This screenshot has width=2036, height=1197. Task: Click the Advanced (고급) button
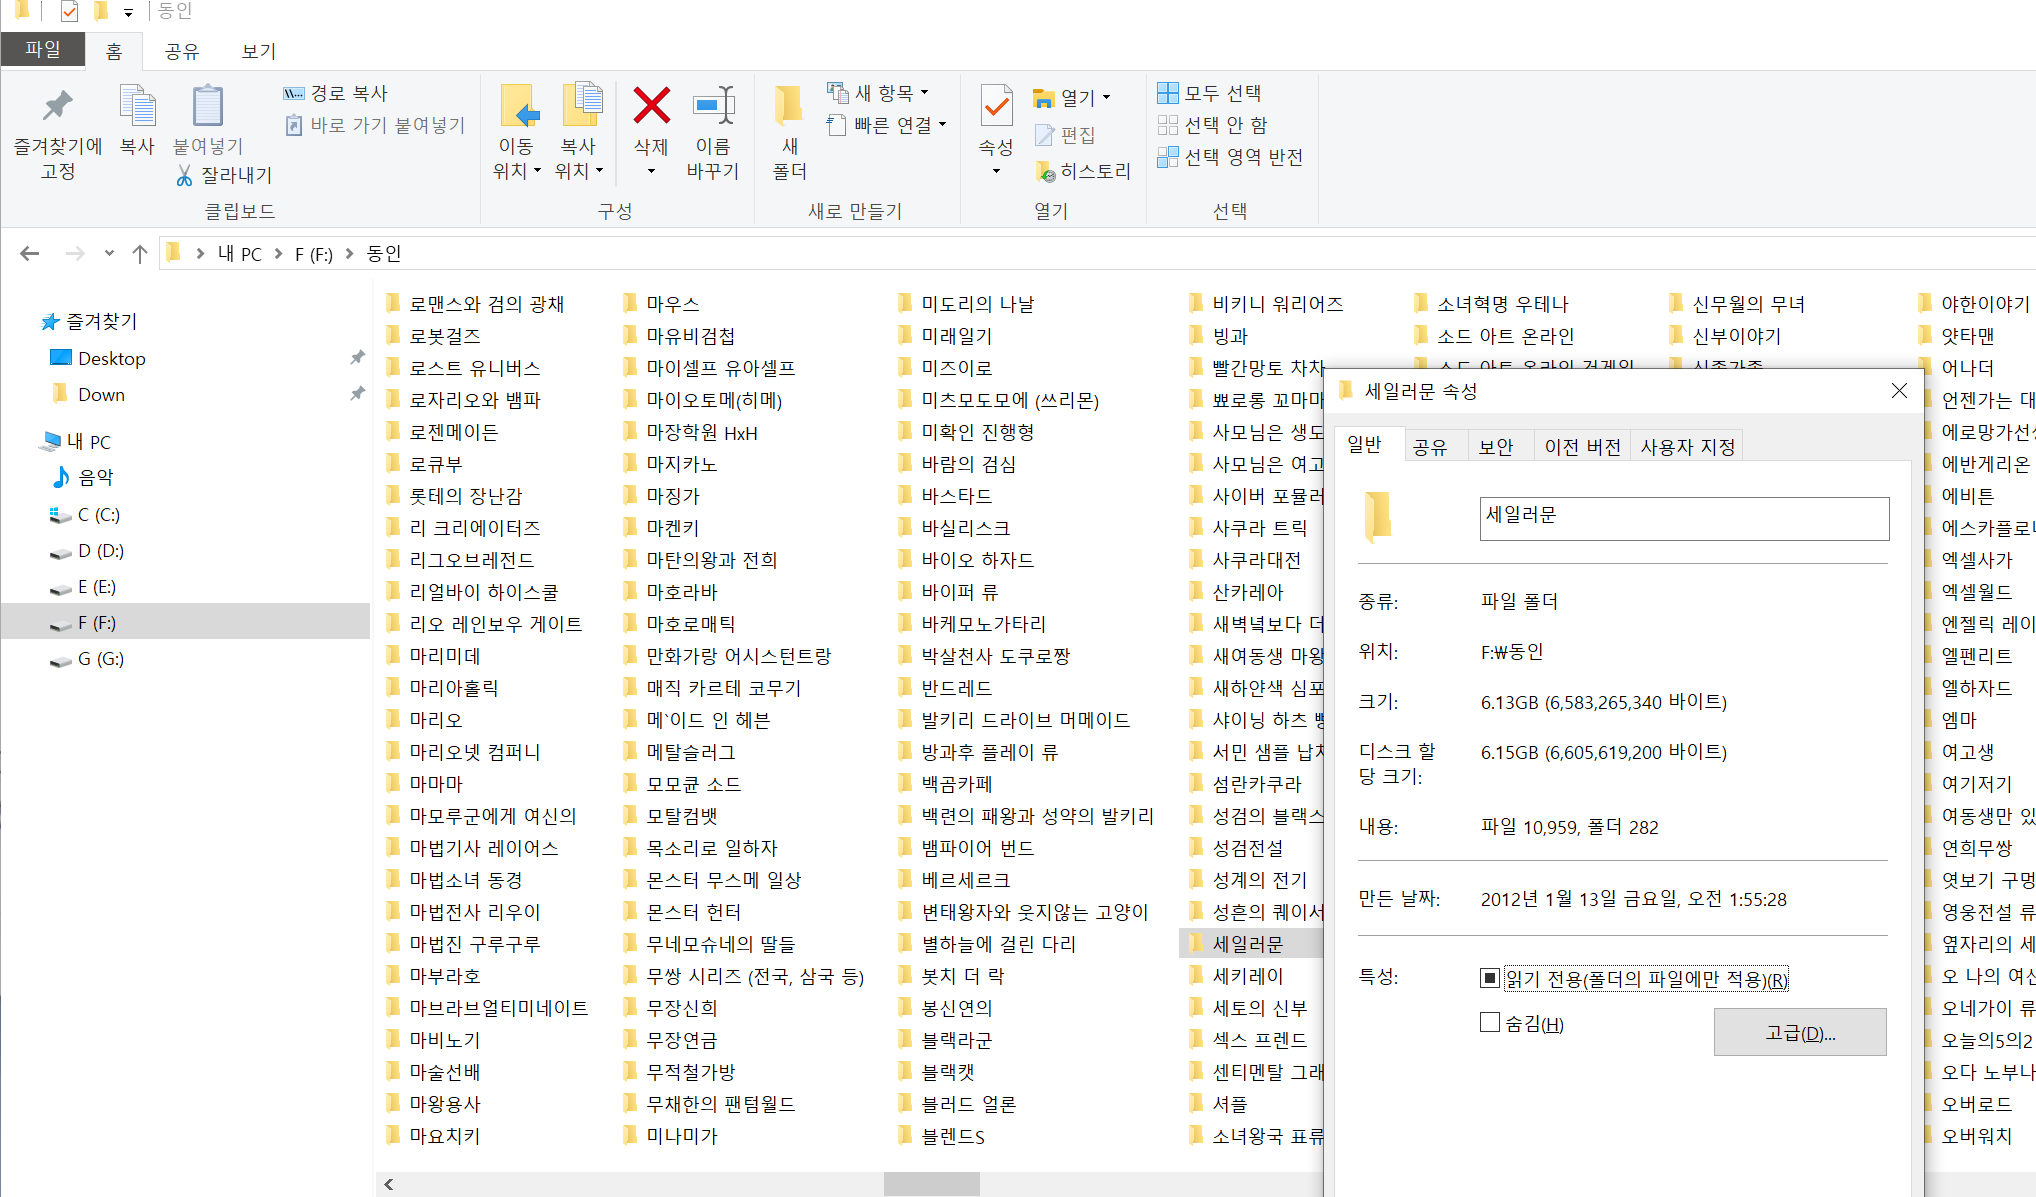pos(1799,1033)
